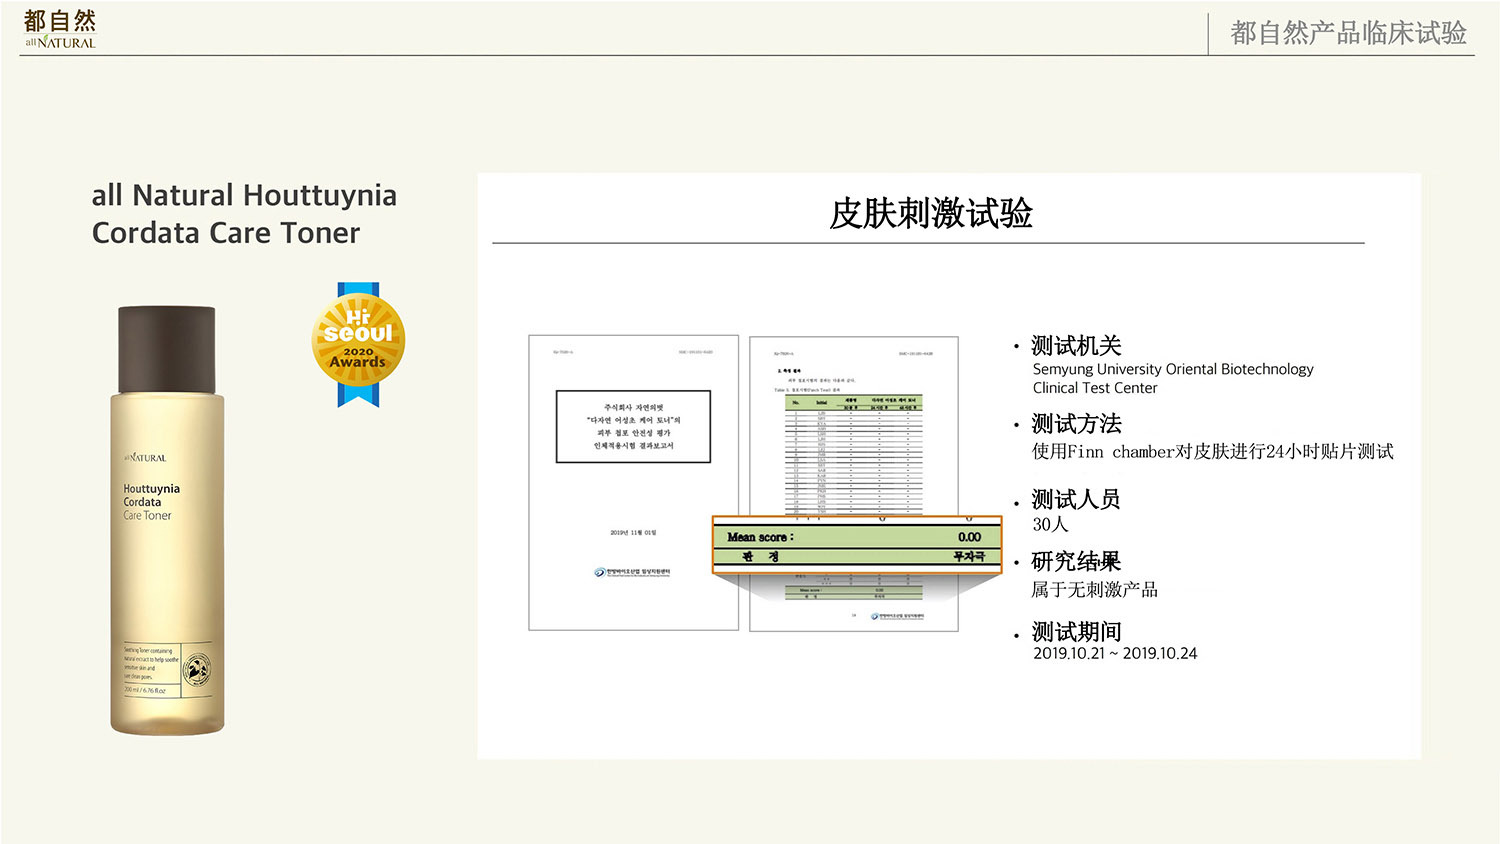
Task: Click the institution logo on report cover page
Action: pyautogui.click(x=632, y=572)
